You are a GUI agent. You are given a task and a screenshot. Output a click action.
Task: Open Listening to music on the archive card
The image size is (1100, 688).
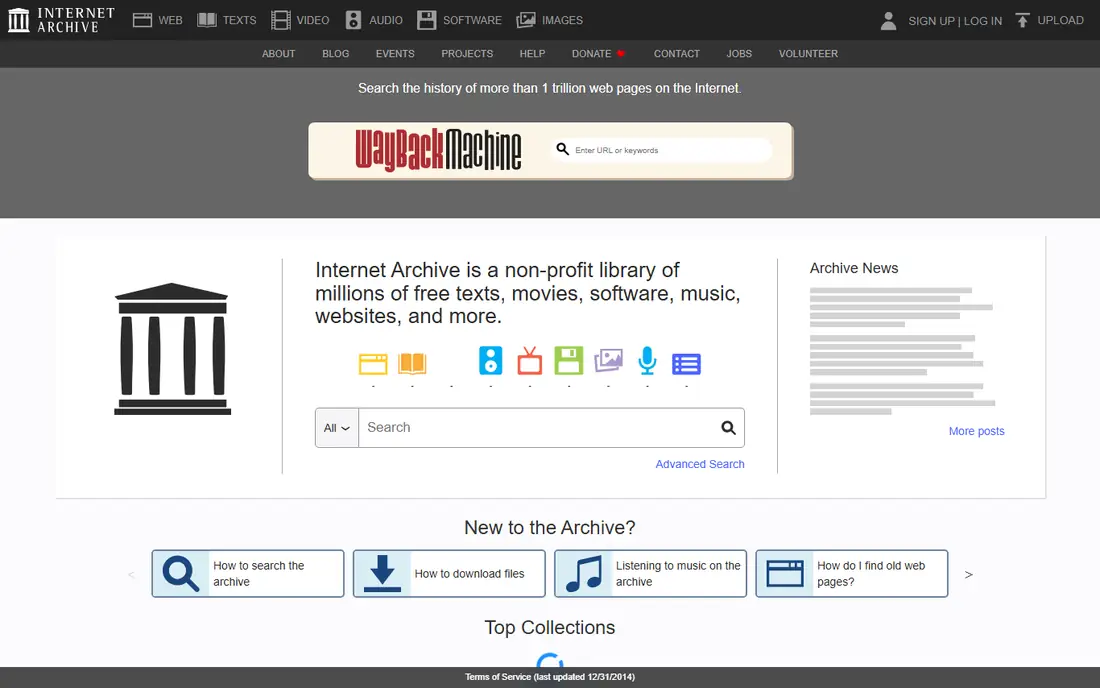650,574
